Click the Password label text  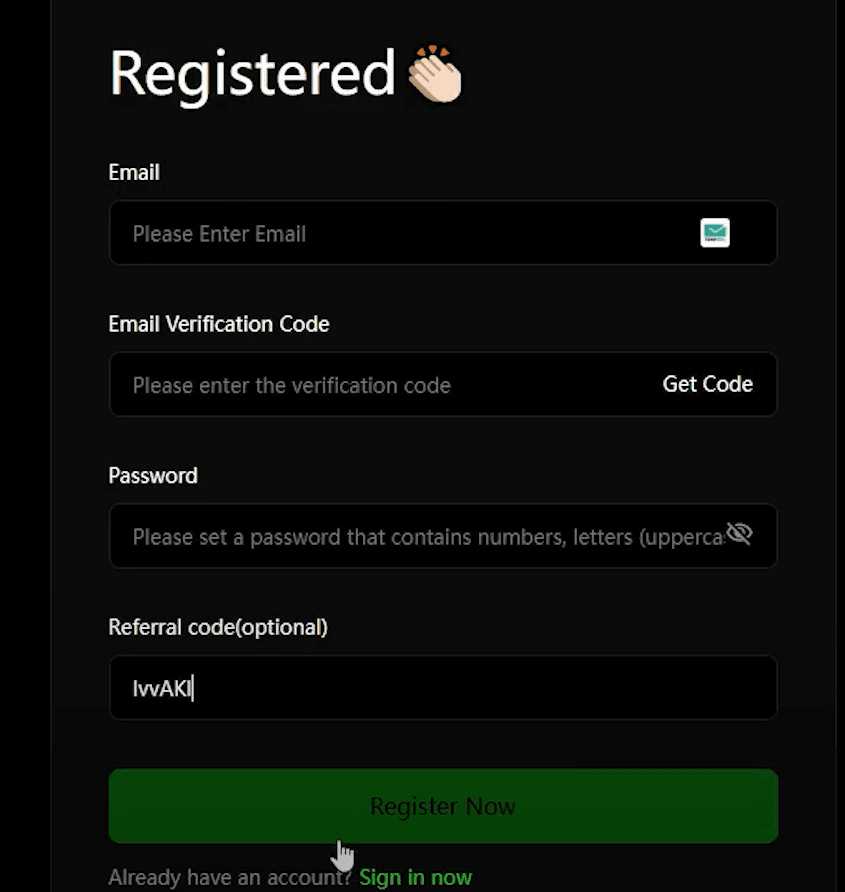point(153,476)
